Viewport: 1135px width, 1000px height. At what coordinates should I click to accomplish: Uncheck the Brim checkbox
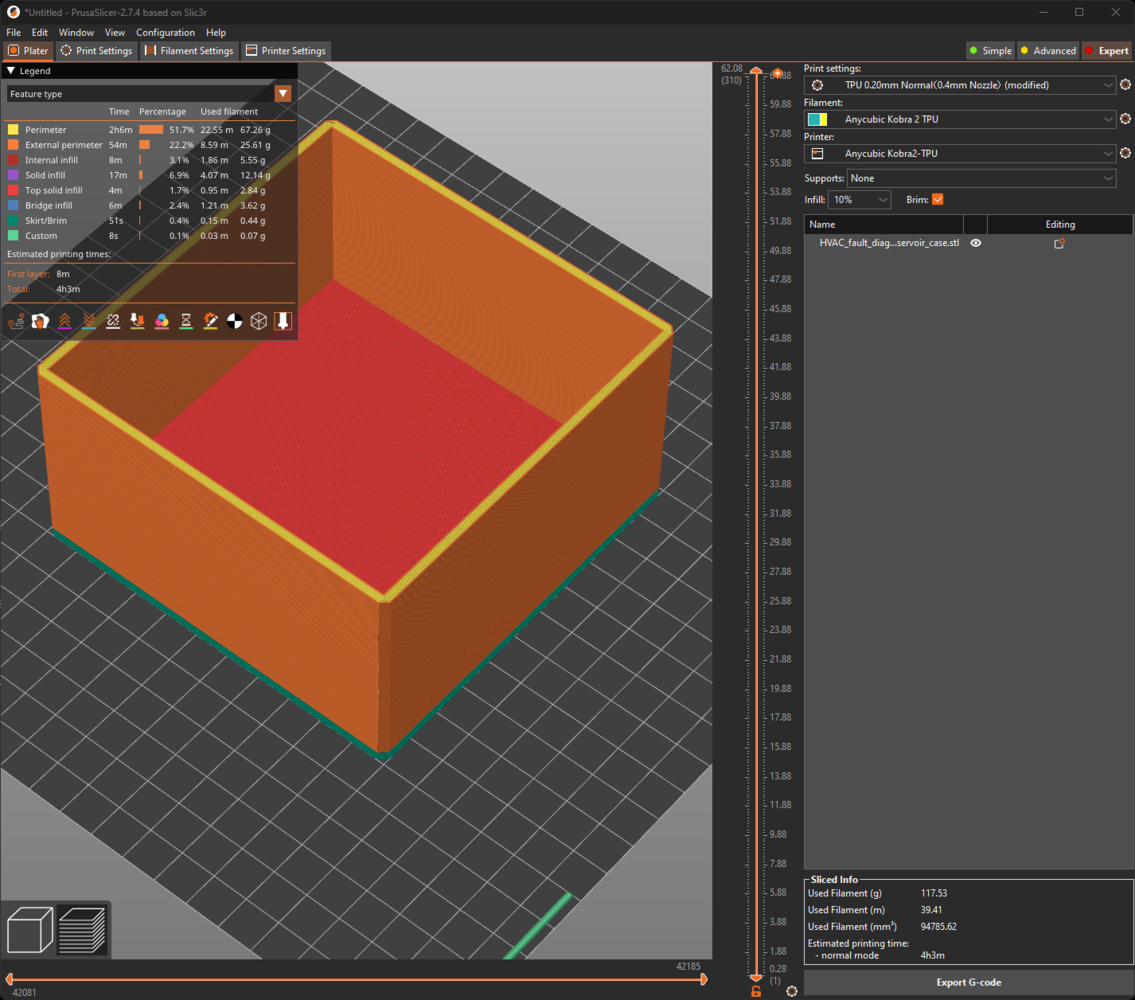pyautogui.click(x=937, y=200)
